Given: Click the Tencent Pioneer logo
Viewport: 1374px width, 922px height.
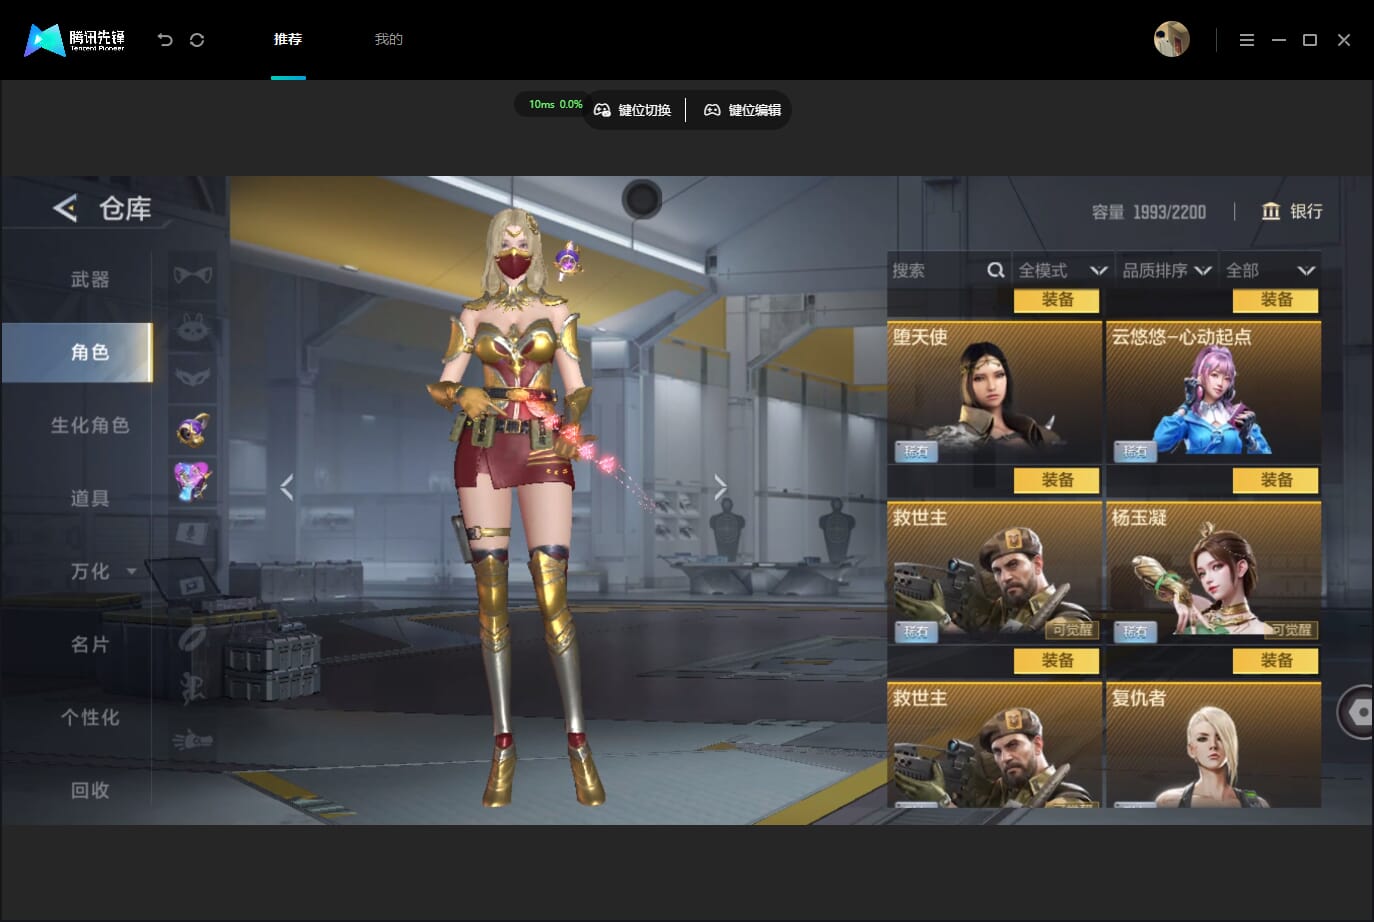Looking at the screenshot, I should click(x=75, y=40).
